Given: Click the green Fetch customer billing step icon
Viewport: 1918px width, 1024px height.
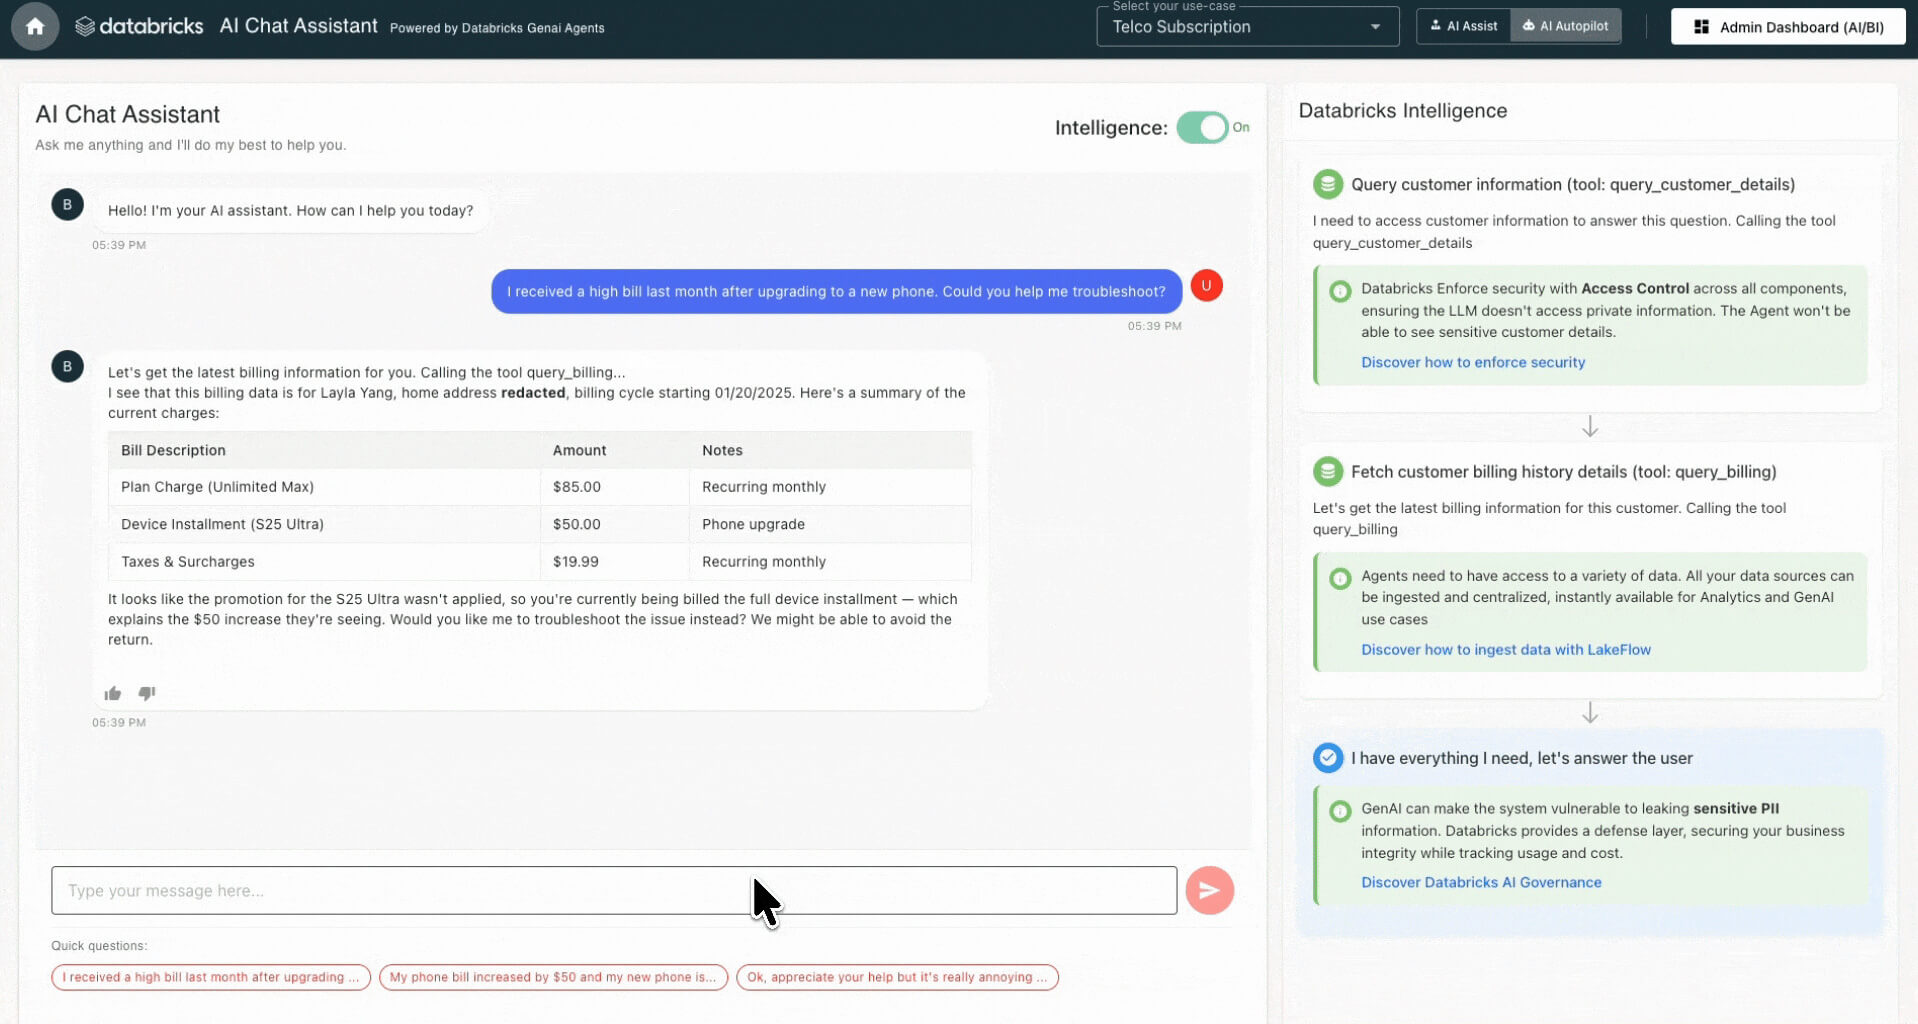Looking at the screenshot, I should point(1327,471).
